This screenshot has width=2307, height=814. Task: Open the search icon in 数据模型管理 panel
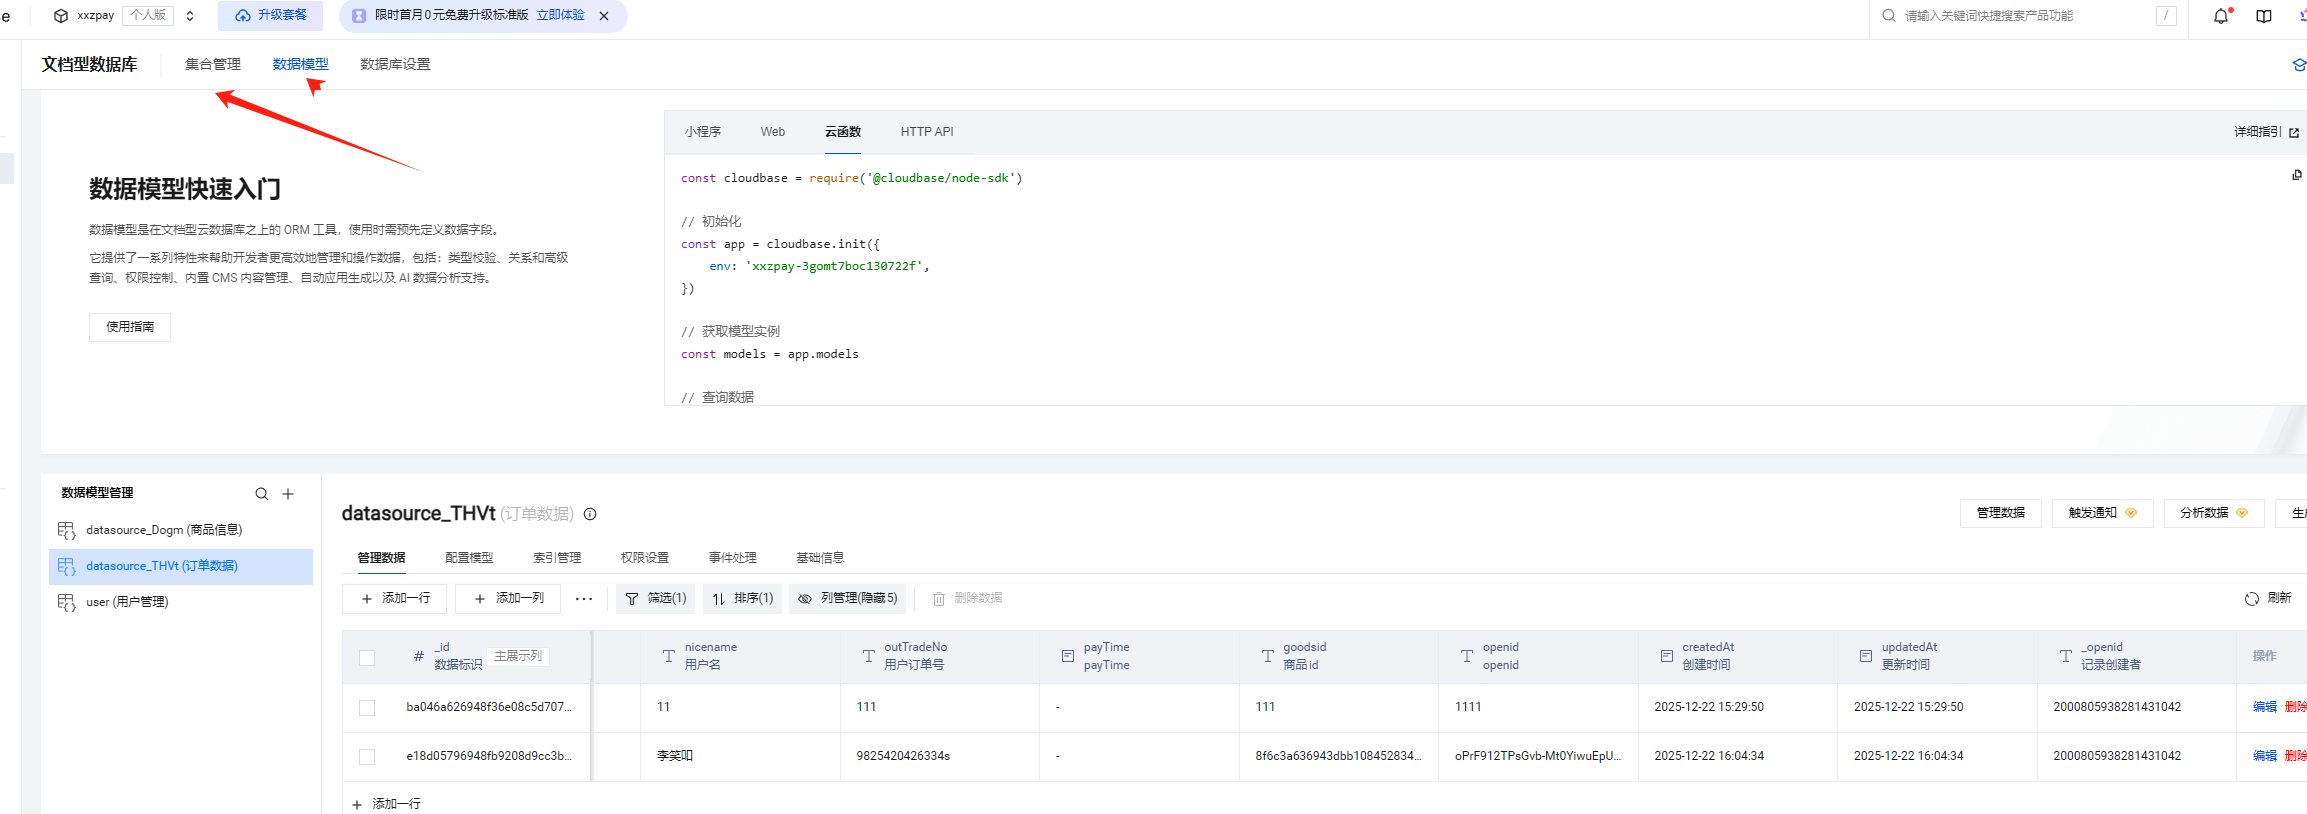pyautogui.click(x=262, y=494)
